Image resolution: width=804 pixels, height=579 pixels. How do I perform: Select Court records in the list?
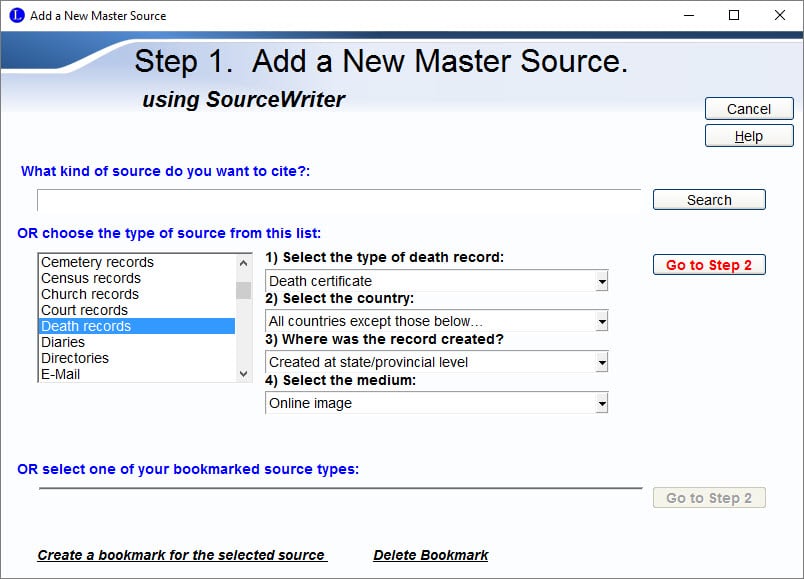137,310
